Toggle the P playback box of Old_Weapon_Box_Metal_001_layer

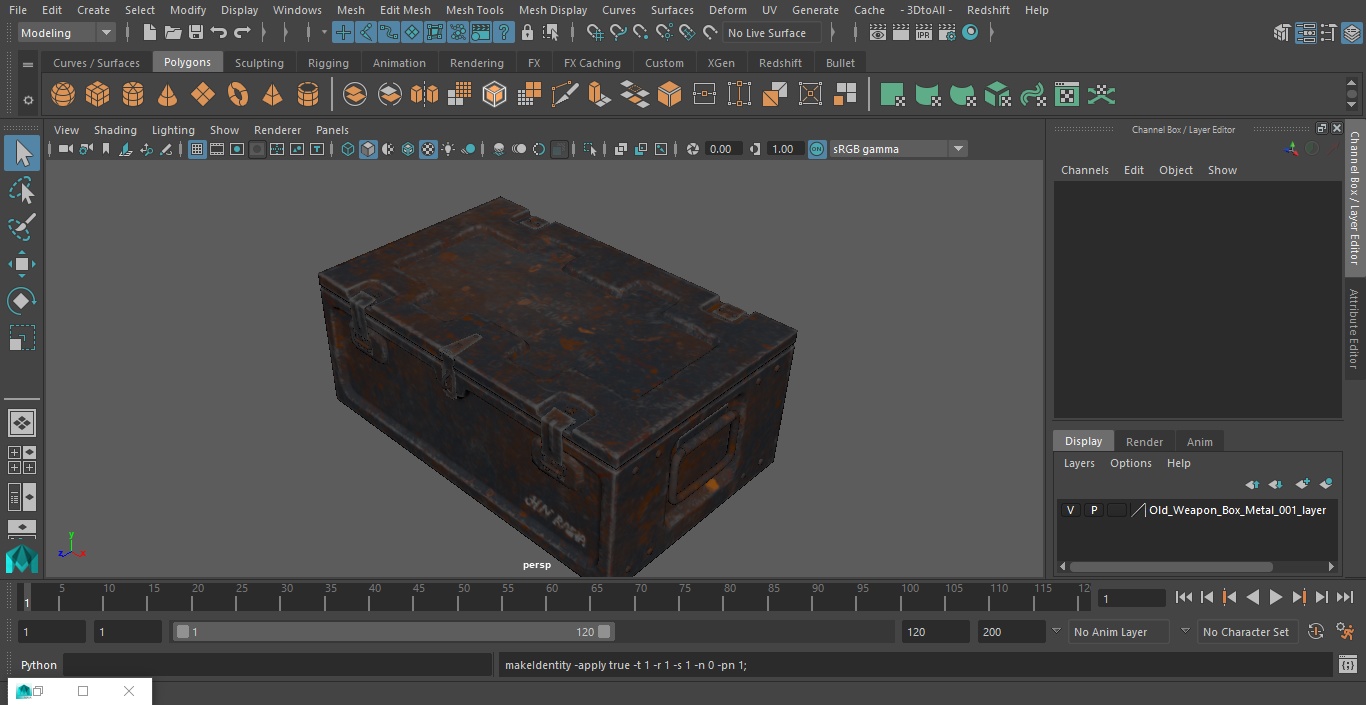1094,510
